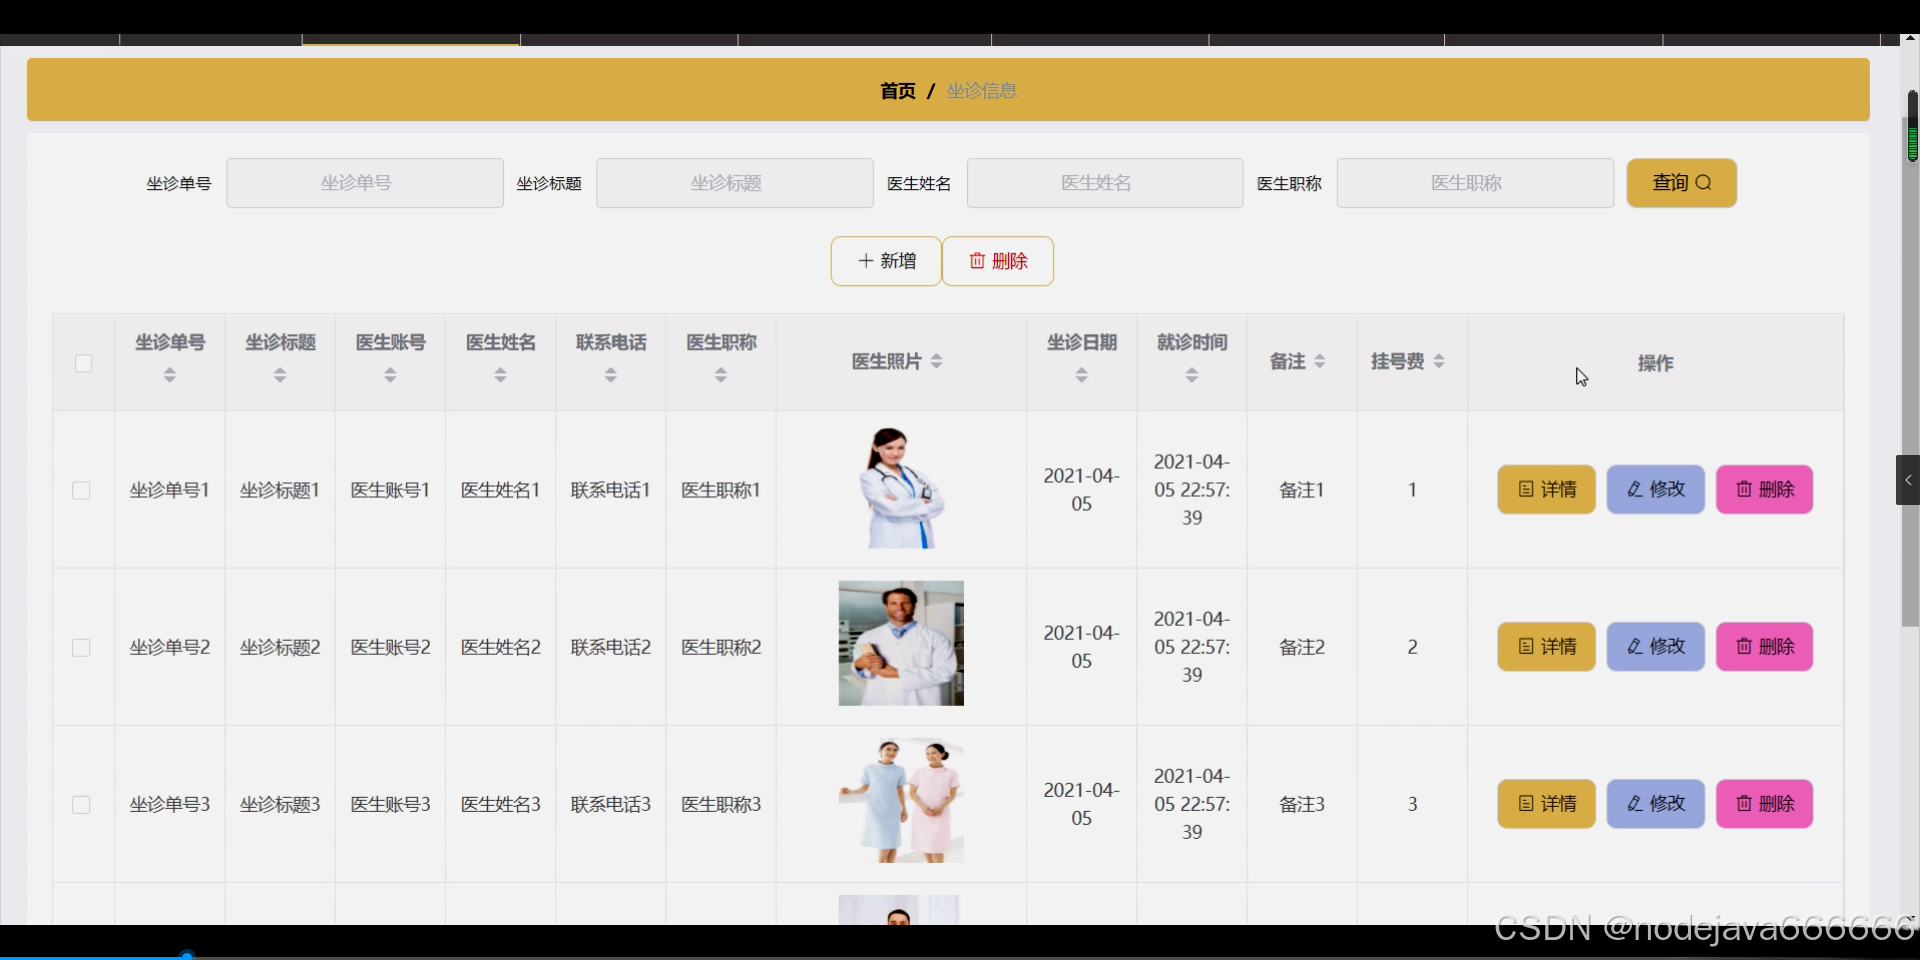The width and height of the screenshot is (1920, 960).
Task: Focus the 坐诊标题 search input
Action: [735, 183]
